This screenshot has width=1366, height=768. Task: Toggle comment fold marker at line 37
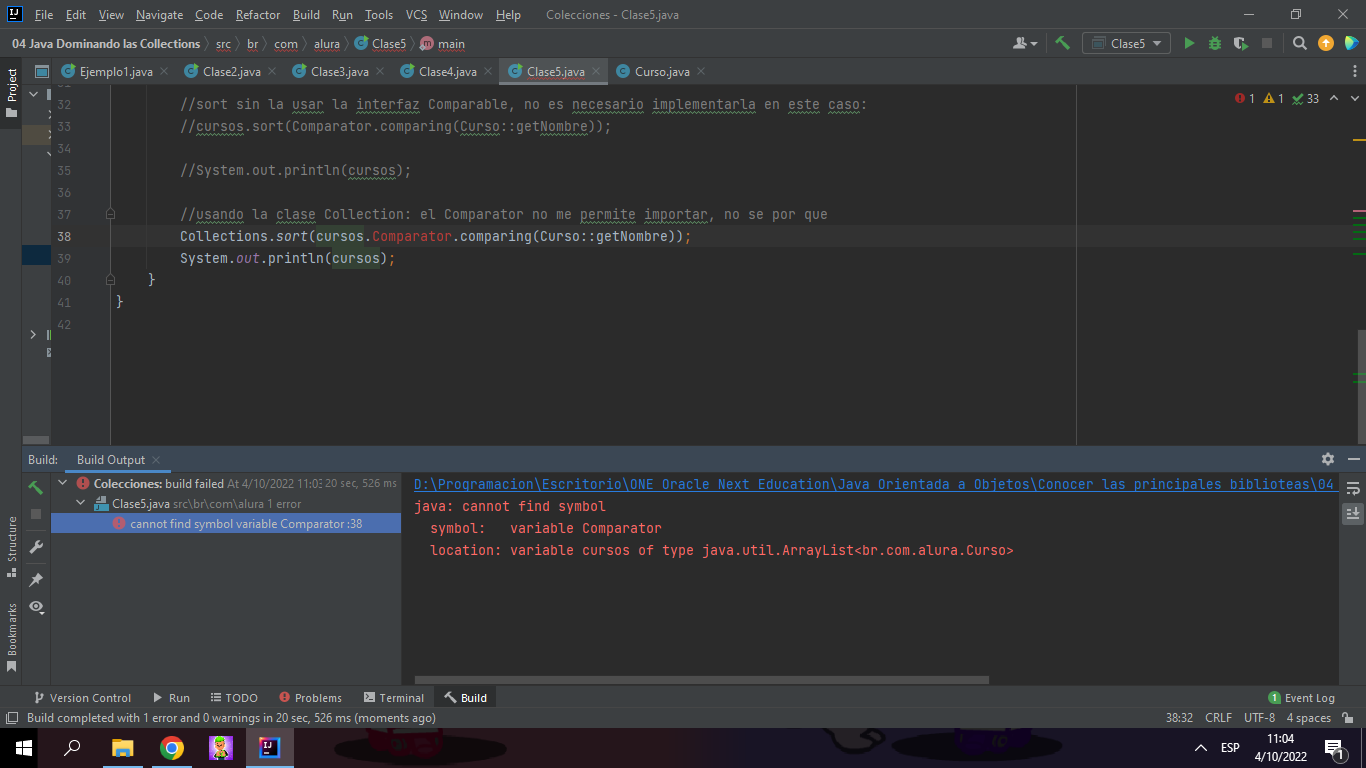(110, 214)
